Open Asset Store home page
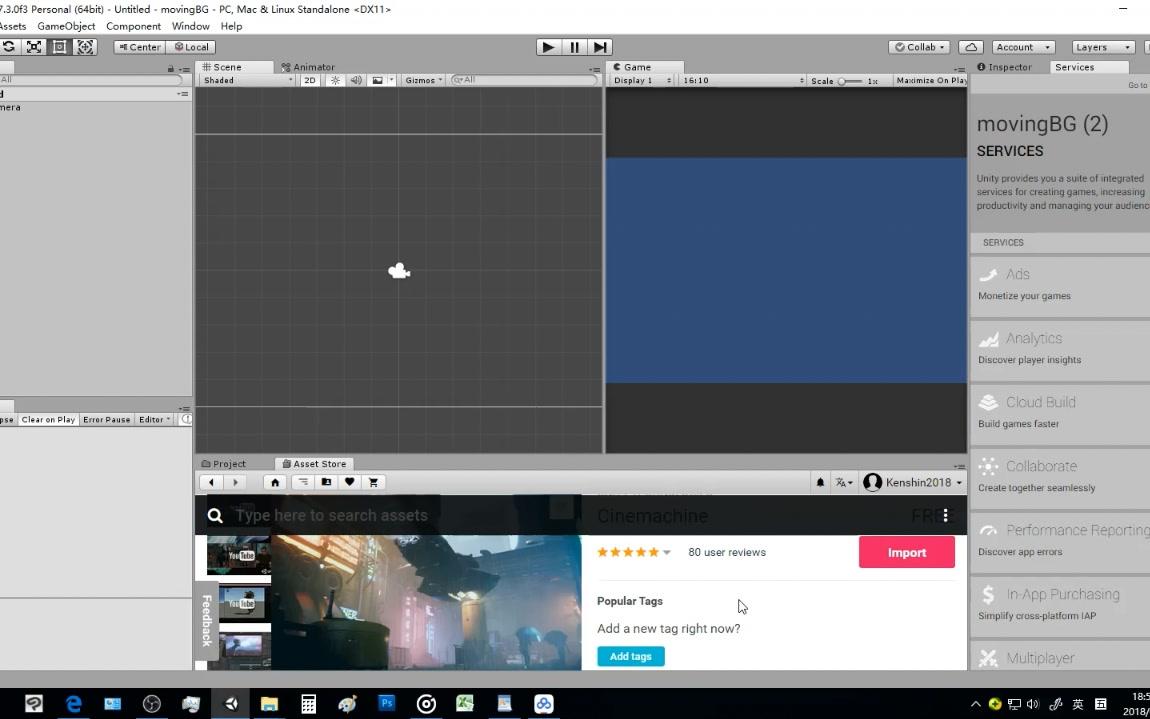Screen dimensions: 1150x719 point(274,482)
